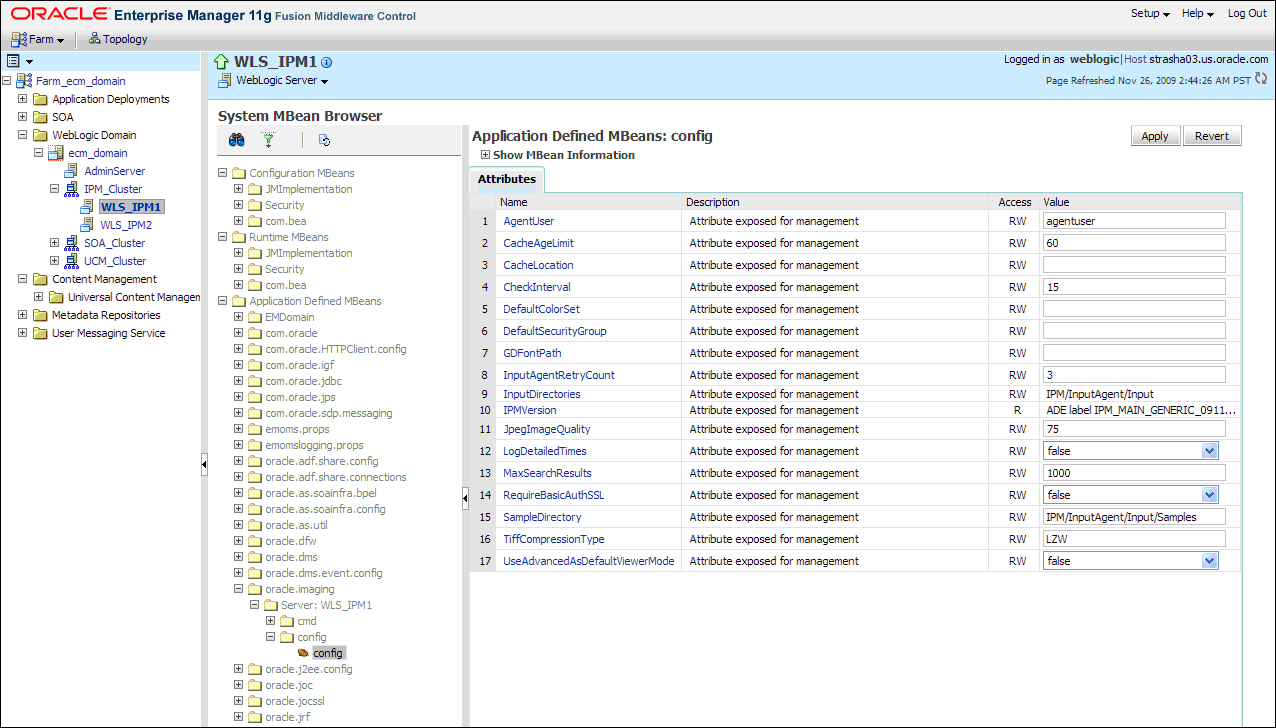Click the green up arrow status icon for WLS_IPM1
Image resolution: width=1276 pixels, height=728 pixels.
(x=222, y=62)
